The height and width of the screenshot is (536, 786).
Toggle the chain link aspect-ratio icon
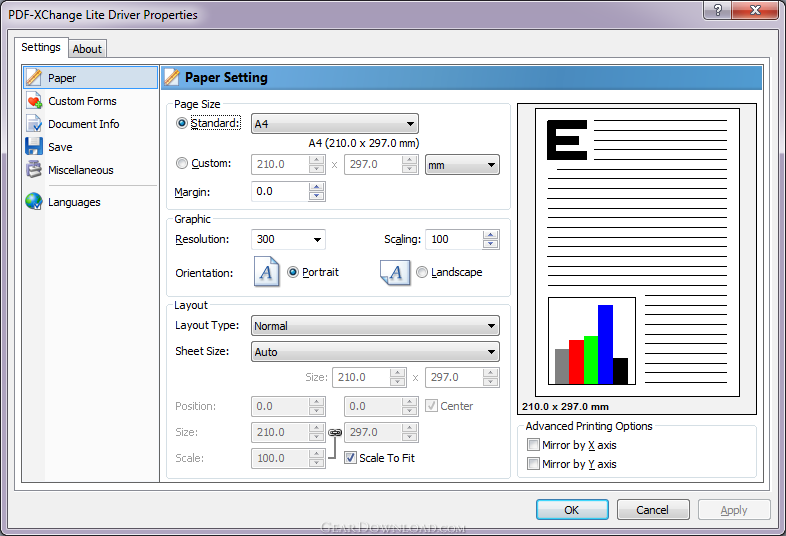pos(335,432)
